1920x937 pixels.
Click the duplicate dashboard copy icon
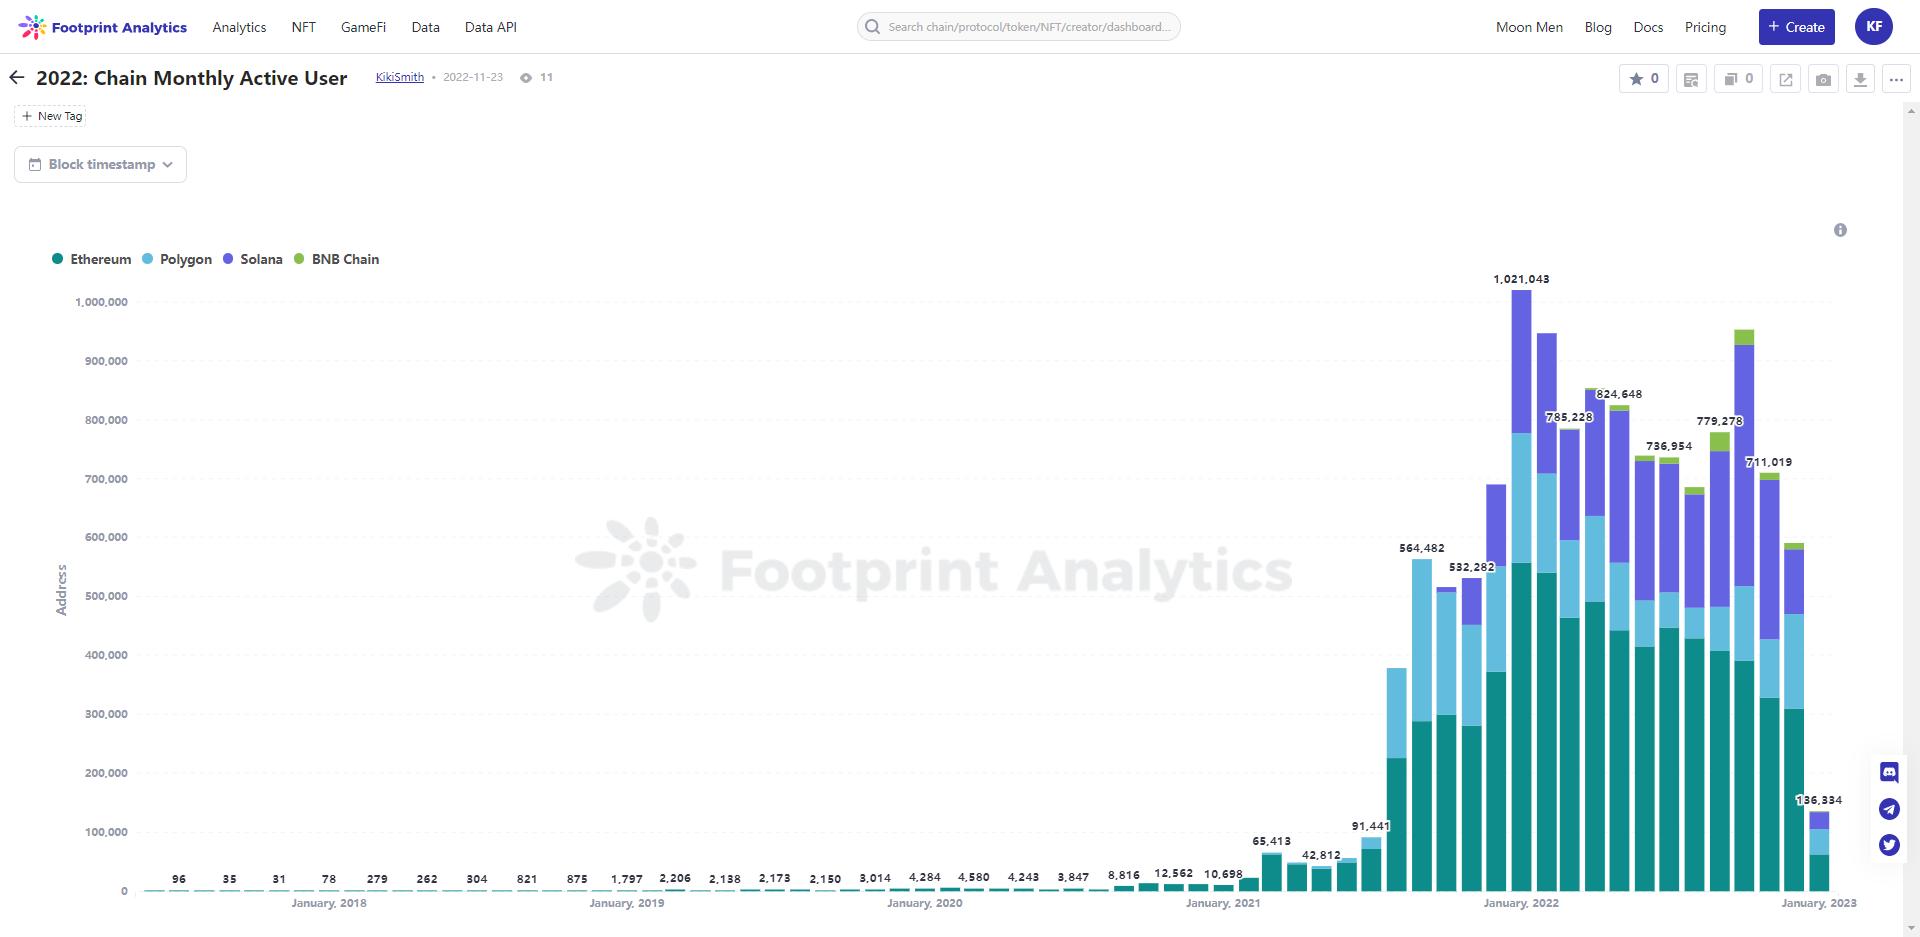click(x=1739, y=79)
